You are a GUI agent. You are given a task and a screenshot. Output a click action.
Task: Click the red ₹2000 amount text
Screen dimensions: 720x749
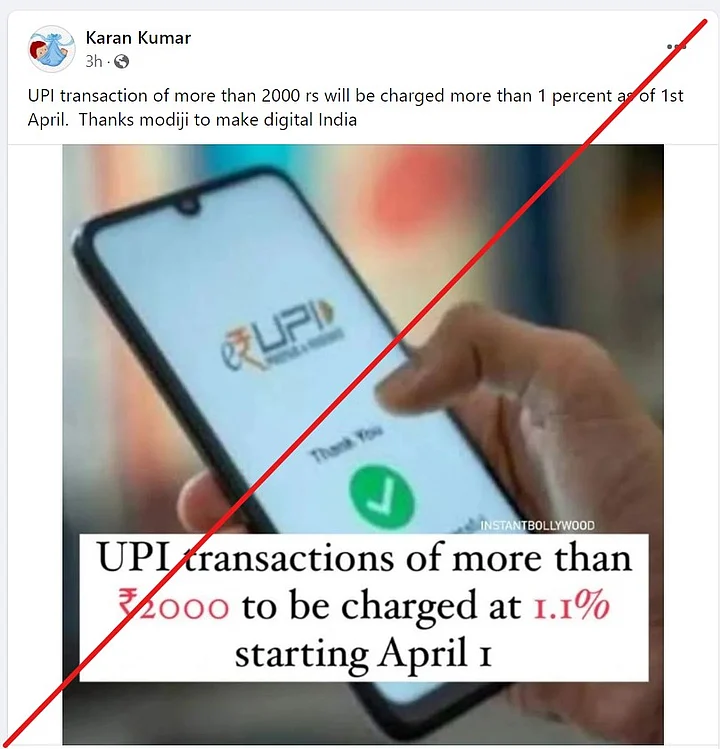(x=173, y=606)
